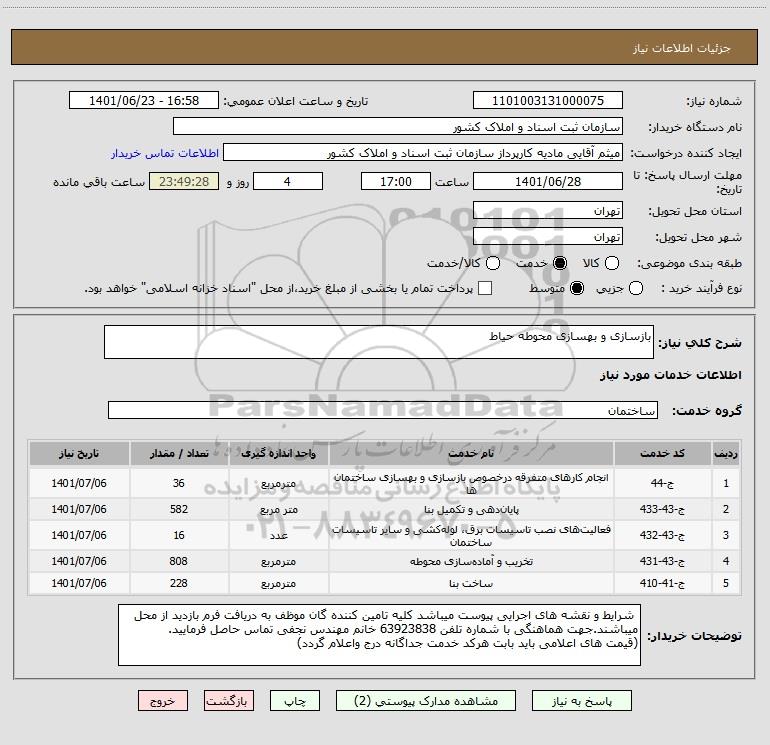Click quantity cell 582
Image resolution: width=770 pixels, height=745 pixels.
(179, 509)
